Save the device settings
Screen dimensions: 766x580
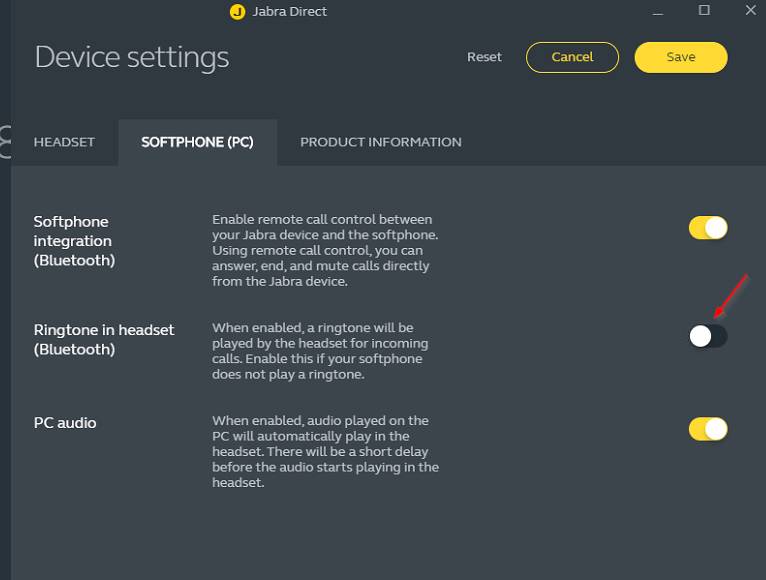pos(681,57)
